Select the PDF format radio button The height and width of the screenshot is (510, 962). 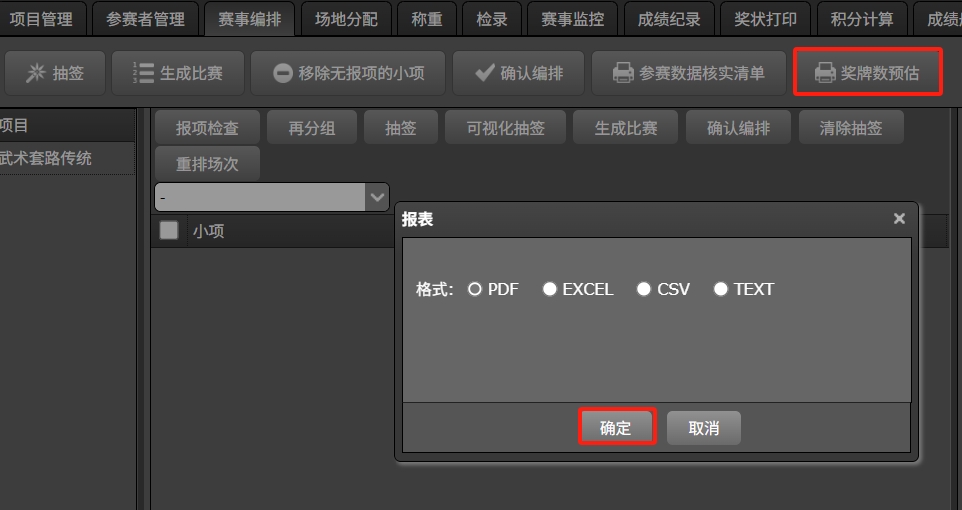[475, 289]
